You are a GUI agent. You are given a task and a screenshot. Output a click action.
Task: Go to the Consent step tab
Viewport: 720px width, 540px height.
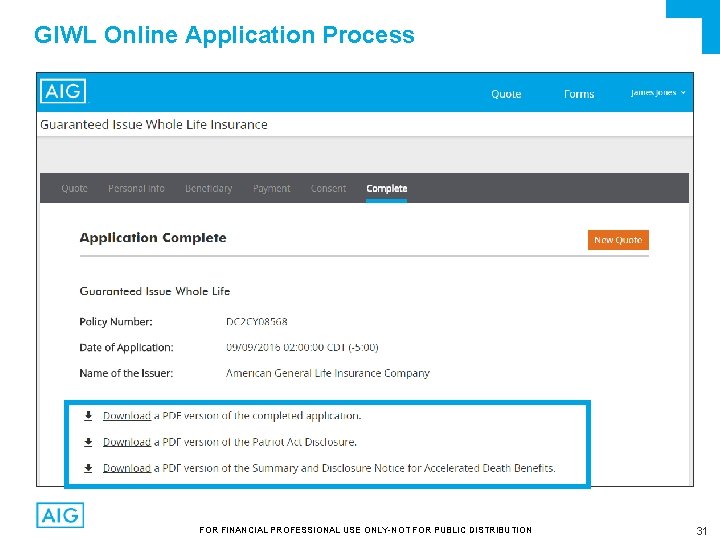(x=328, y=188)
